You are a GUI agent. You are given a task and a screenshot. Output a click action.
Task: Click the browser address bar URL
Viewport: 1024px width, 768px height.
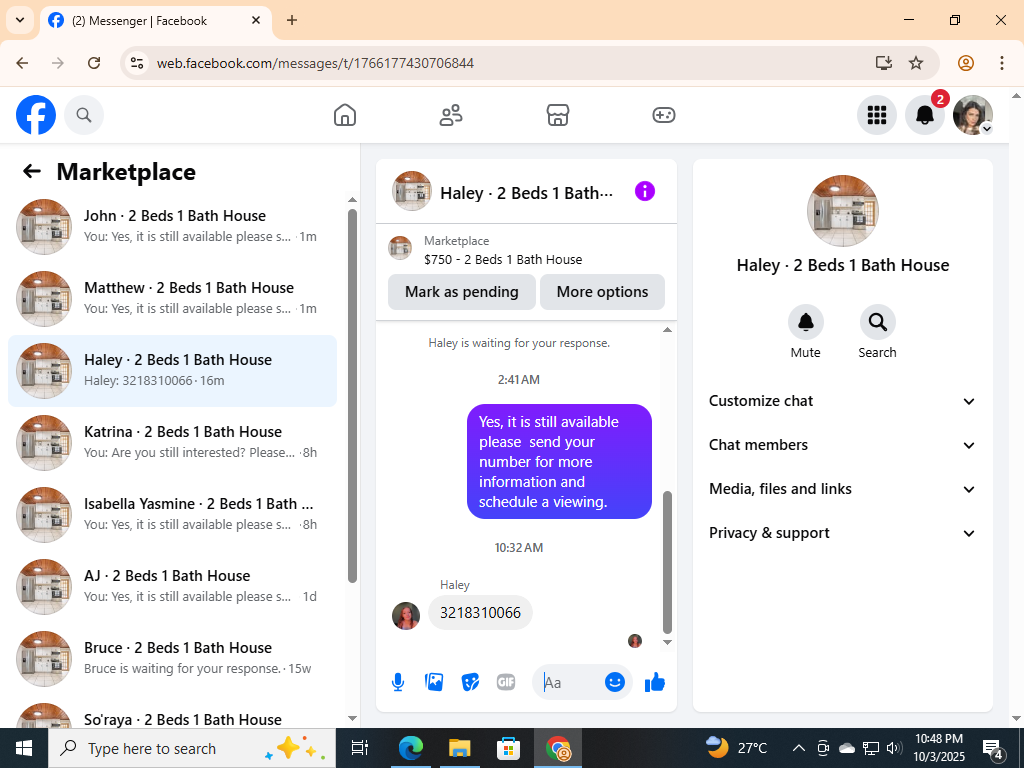click(315, 63)
